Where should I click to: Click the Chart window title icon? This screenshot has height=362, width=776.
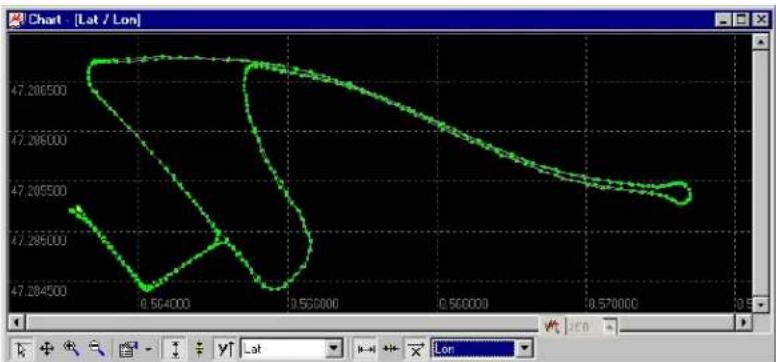pos(17,20)
